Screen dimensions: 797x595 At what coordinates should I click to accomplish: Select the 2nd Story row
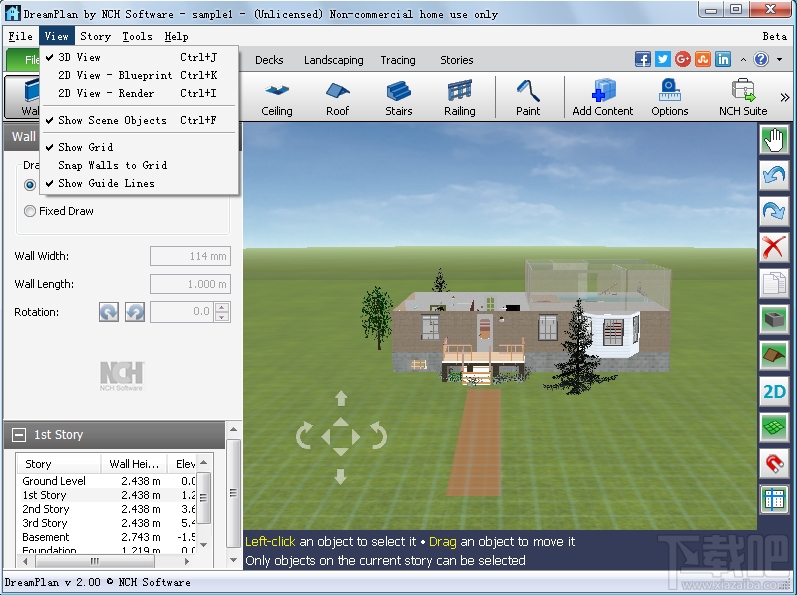click(x=106, y=509)
